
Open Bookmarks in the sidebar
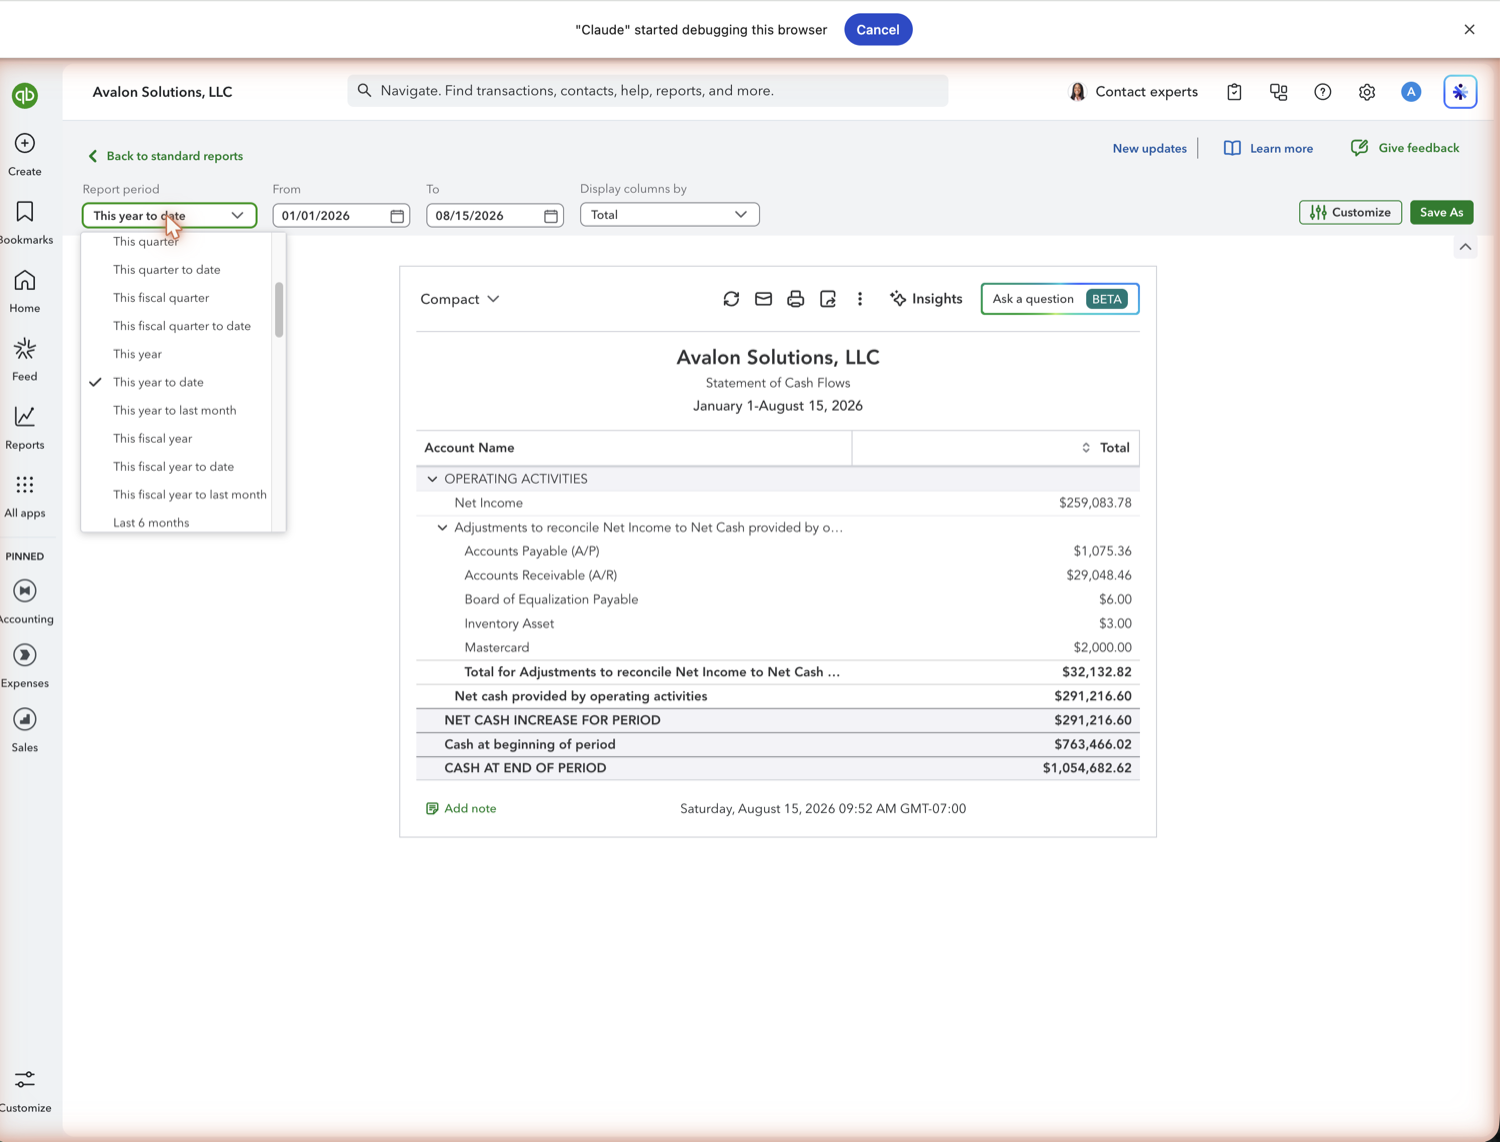pos(25,212)
